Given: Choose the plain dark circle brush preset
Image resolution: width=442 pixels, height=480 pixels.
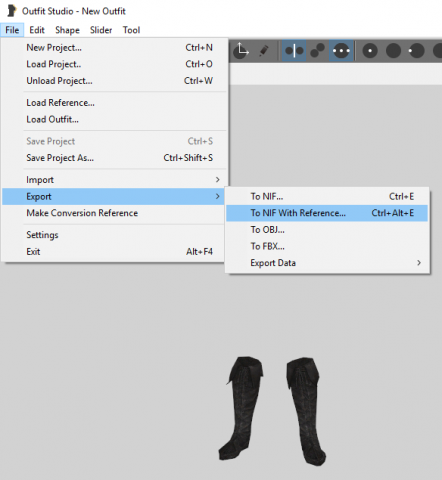Looking at the screenshot, I should click(393, 51).
